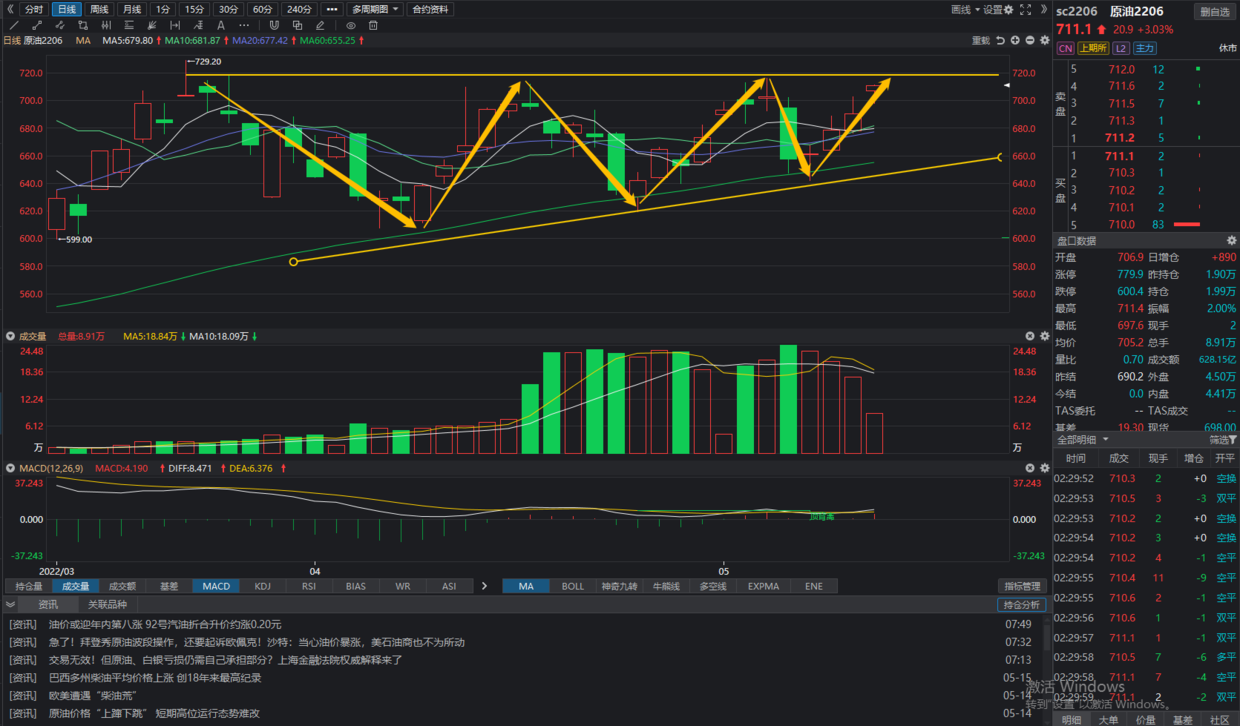Image resolution: width=1240 pixels, height=726 pixels.
Task: Open more drawing tools ellipsis
Action: (x=244, y=25)
